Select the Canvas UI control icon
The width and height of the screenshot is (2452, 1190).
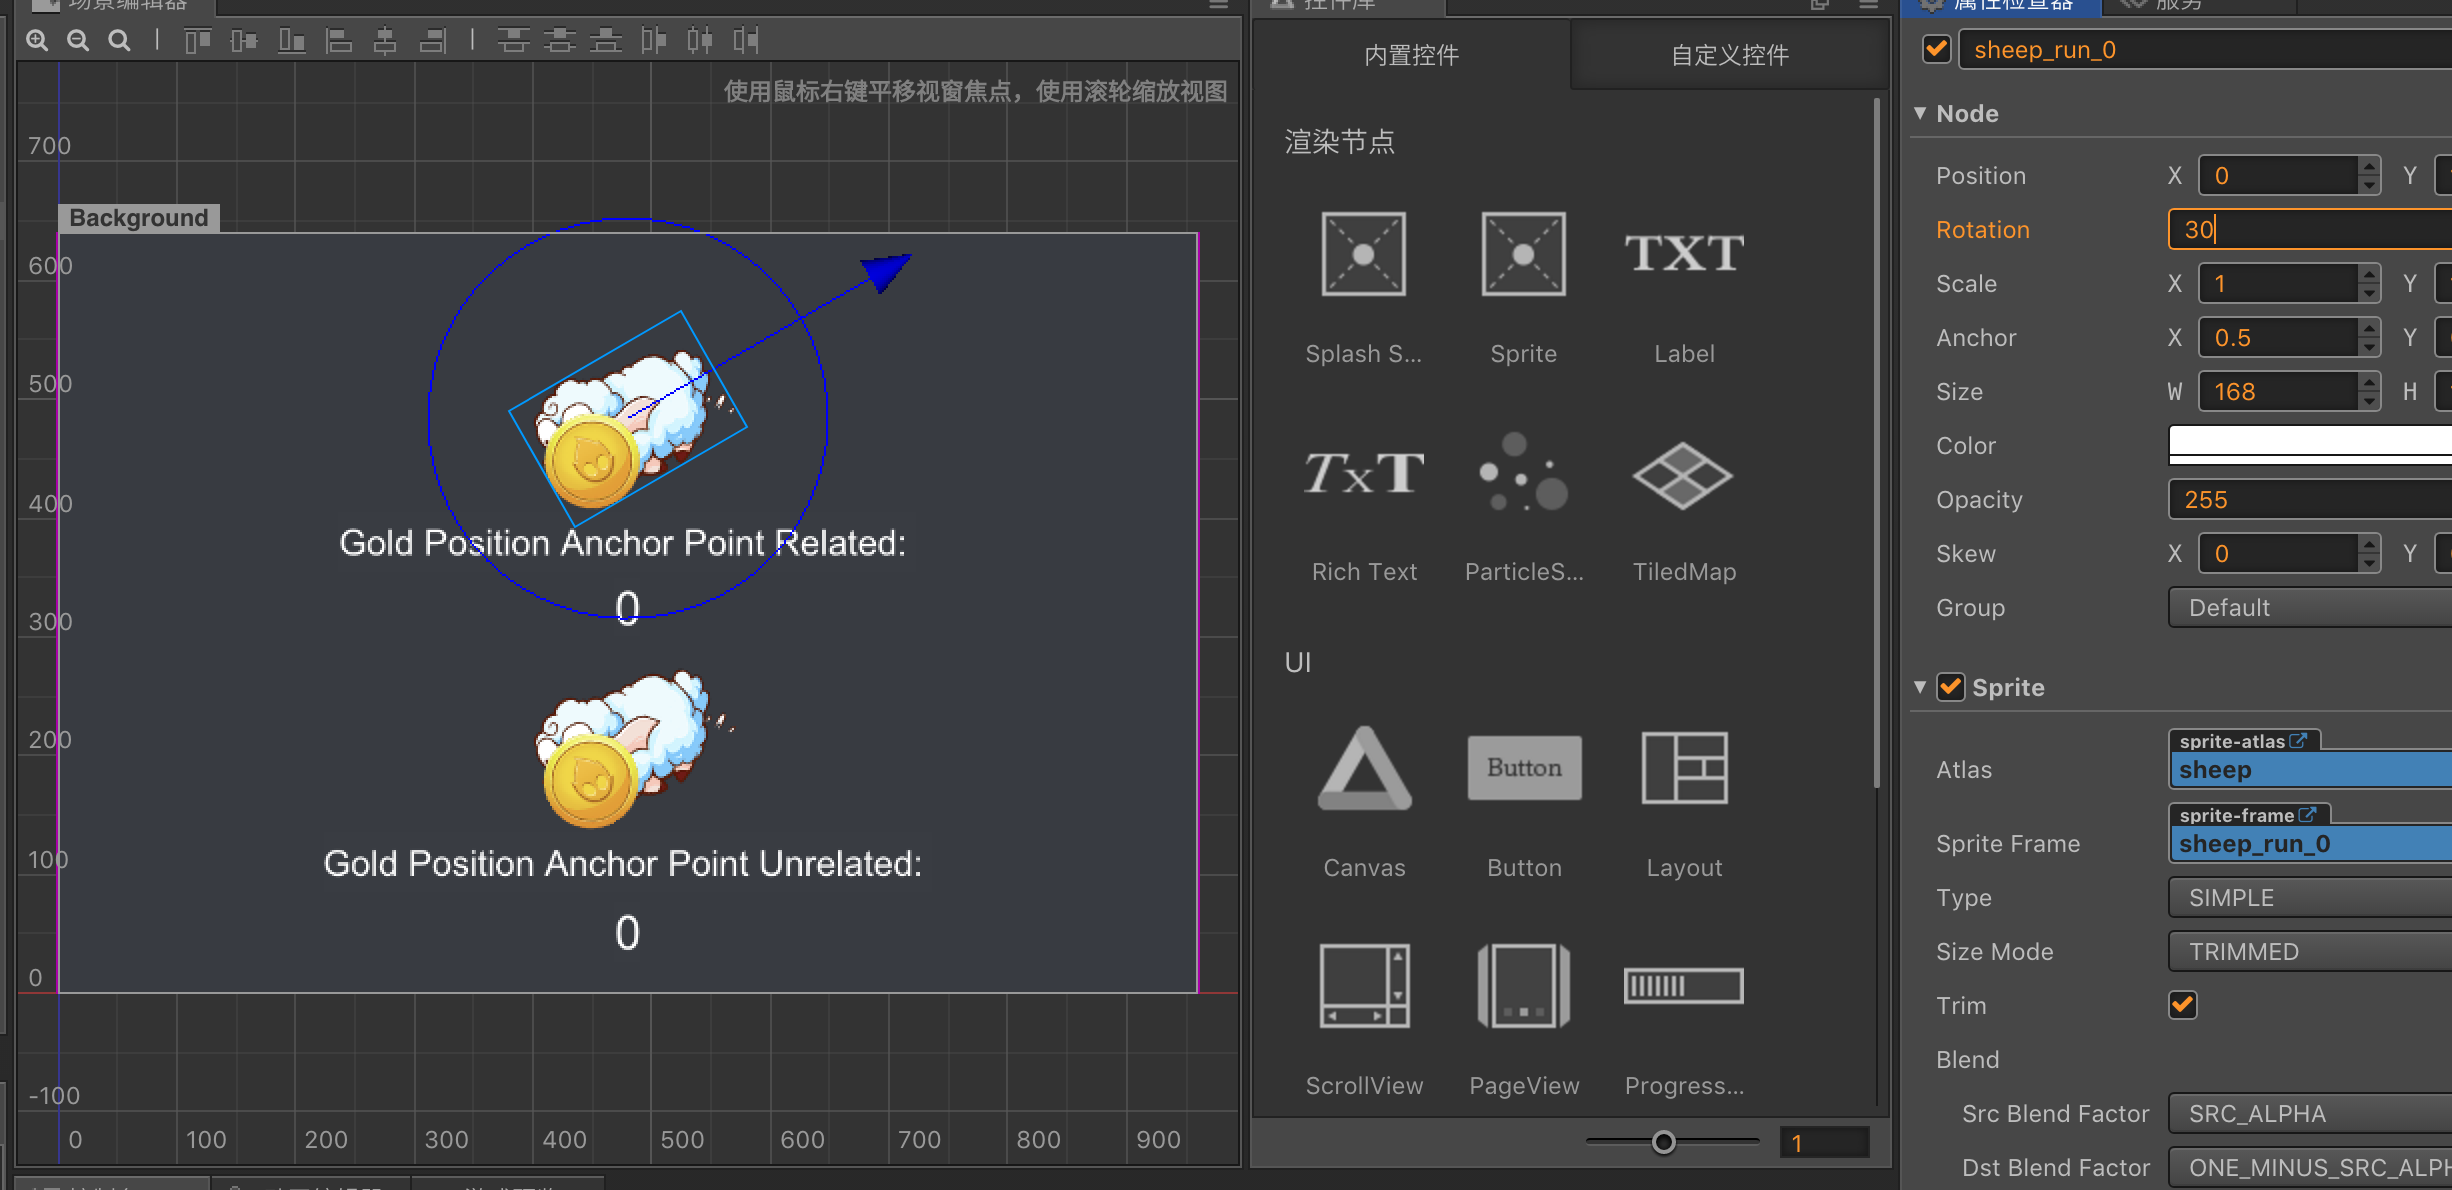click(x=1364, y=768)
